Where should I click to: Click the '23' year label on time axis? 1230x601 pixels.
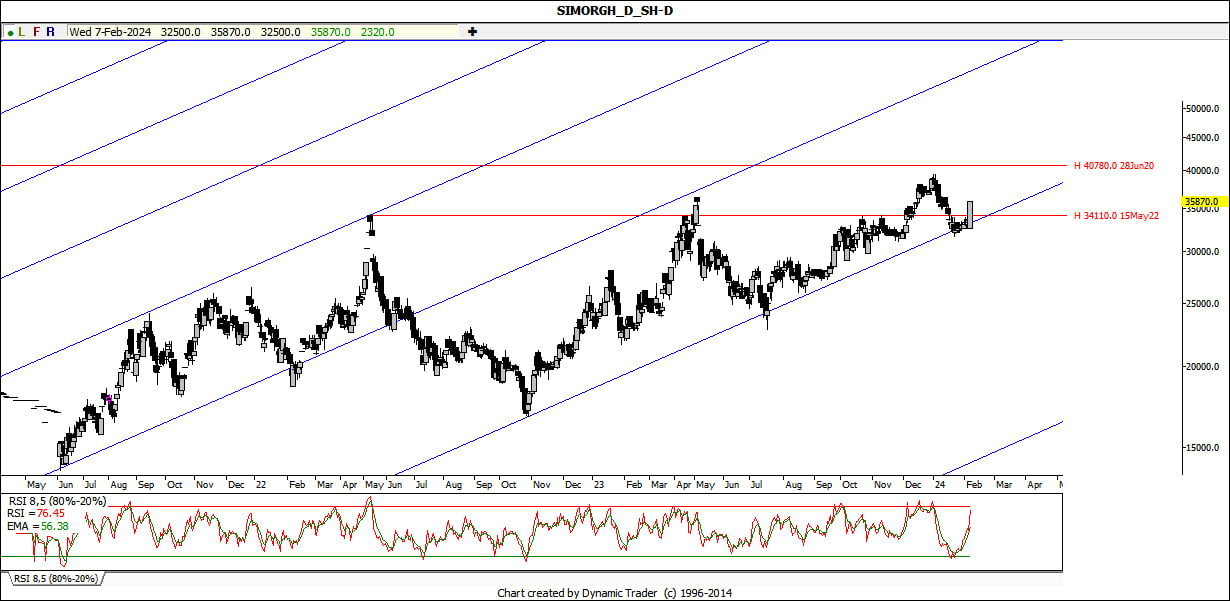600,484
